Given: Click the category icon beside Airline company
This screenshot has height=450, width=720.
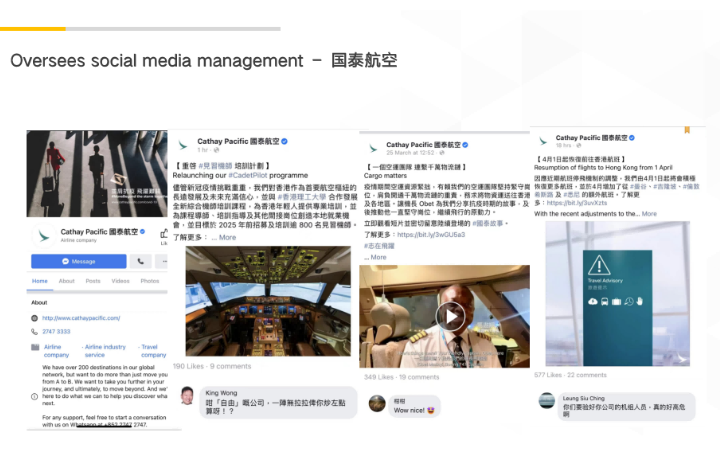Looking at the screenshot, I should coord(35,347).
